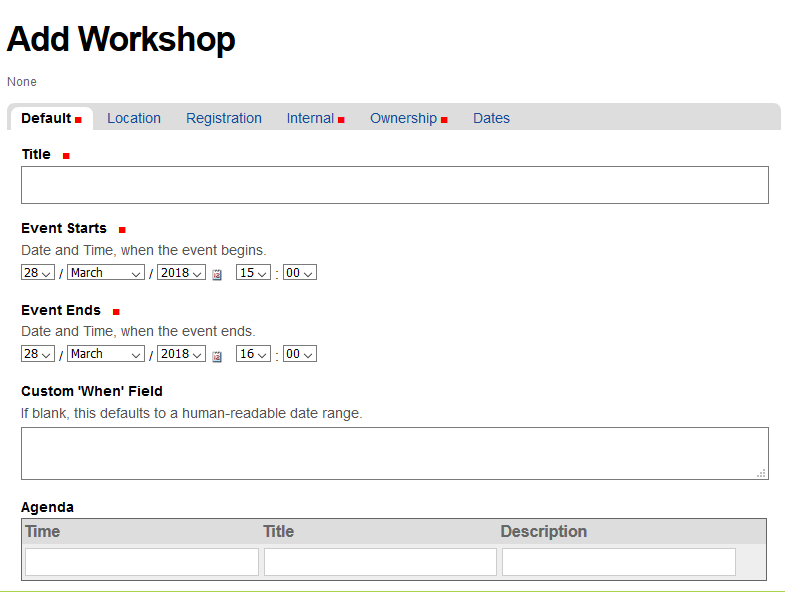The image size is (785, 592).
Task: Open the Event Ends hour dropdown
Action: click(x=253, y=354)
